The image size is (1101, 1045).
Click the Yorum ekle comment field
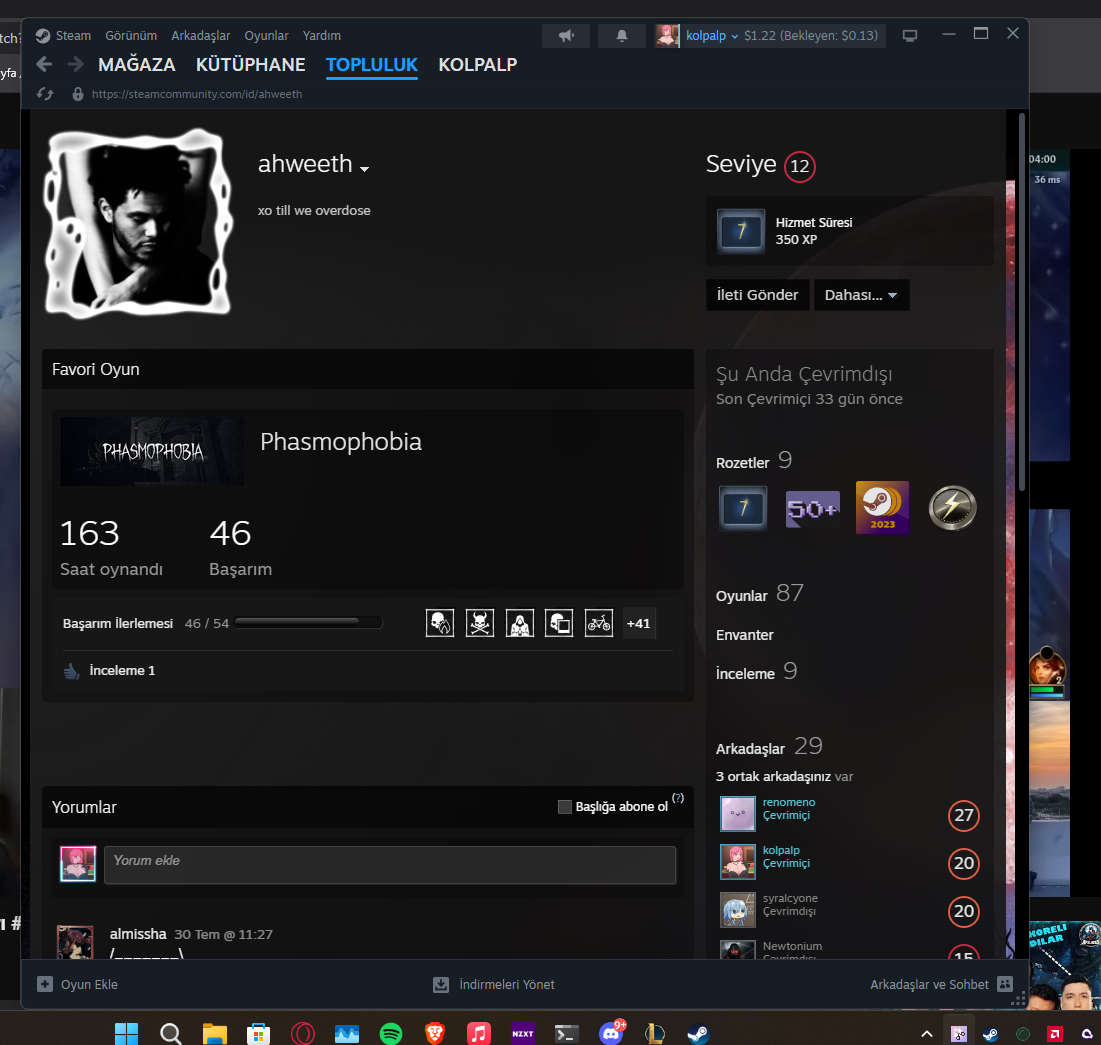(390, 865)
